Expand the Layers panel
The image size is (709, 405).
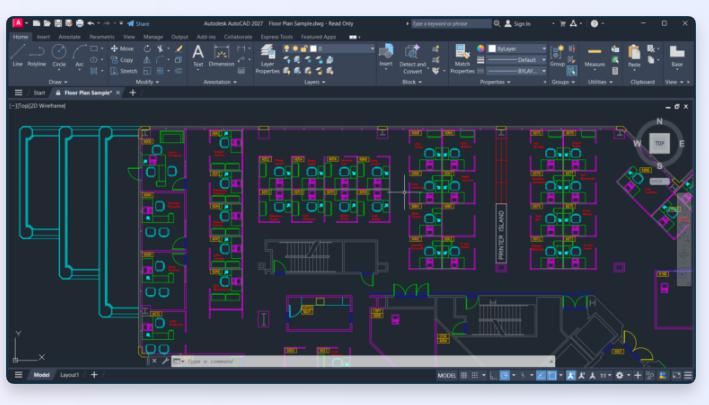[314, 82]
